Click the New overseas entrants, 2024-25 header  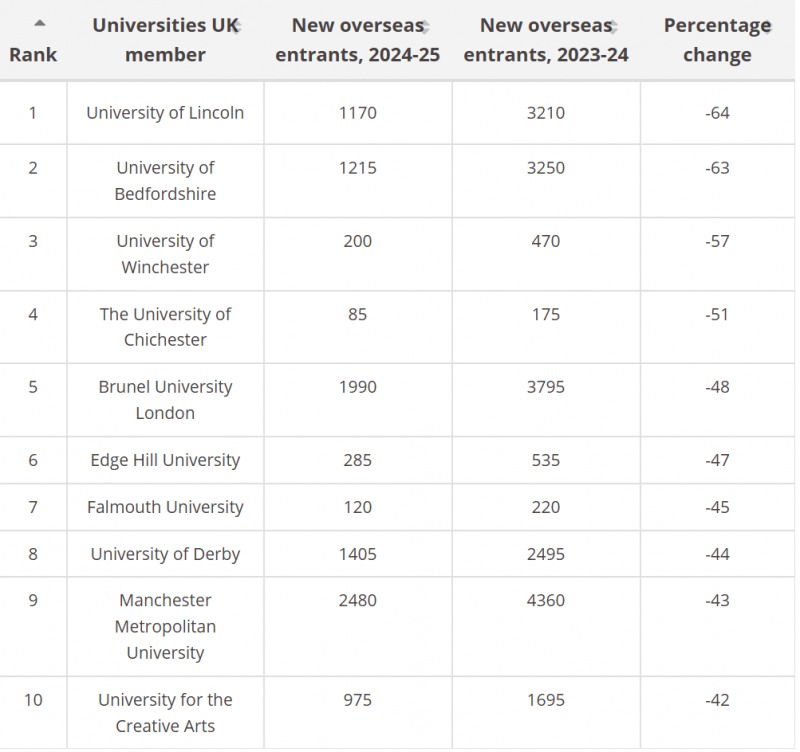click(x=357, y=40)
